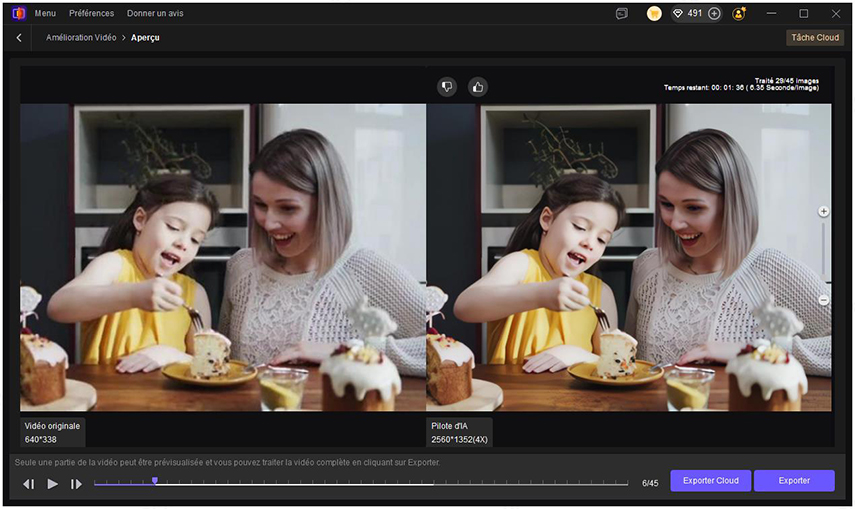This screenshot has height=509, width=855.
Task: Play the video preview
Action: pyautogui.click(x=53, y=484)
